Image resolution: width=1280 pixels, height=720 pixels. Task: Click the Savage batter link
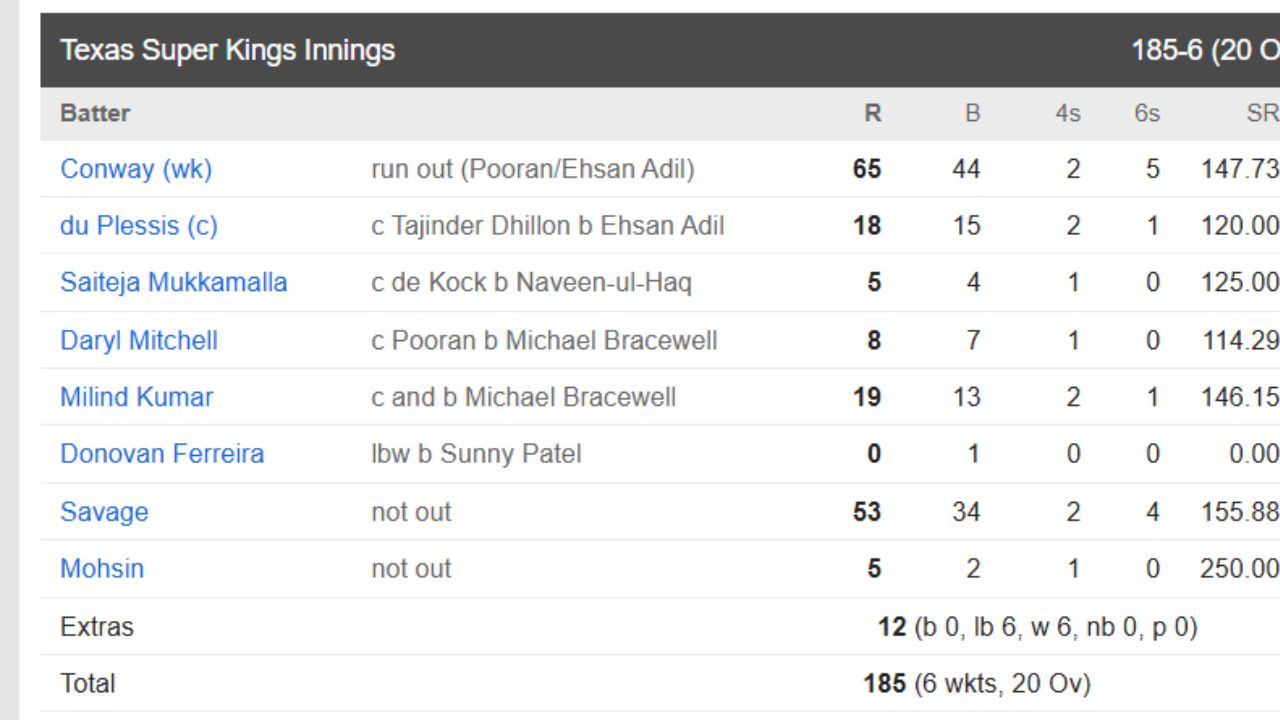coord(104,512)
